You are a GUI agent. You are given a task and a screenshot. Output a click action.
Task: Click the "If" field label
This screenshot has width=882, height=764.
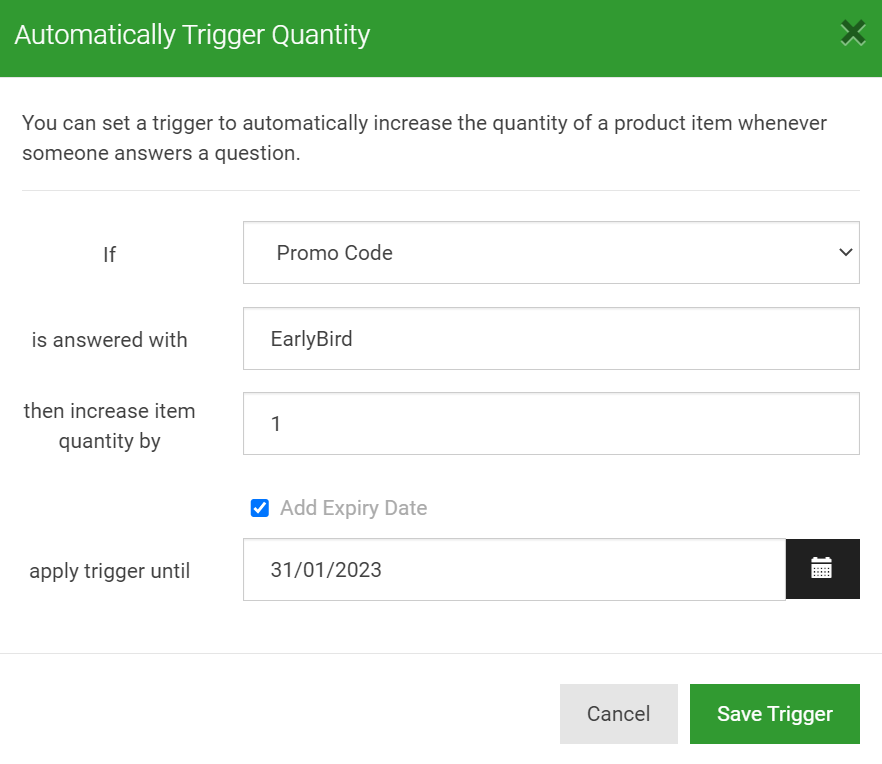[x=110, y=254]
